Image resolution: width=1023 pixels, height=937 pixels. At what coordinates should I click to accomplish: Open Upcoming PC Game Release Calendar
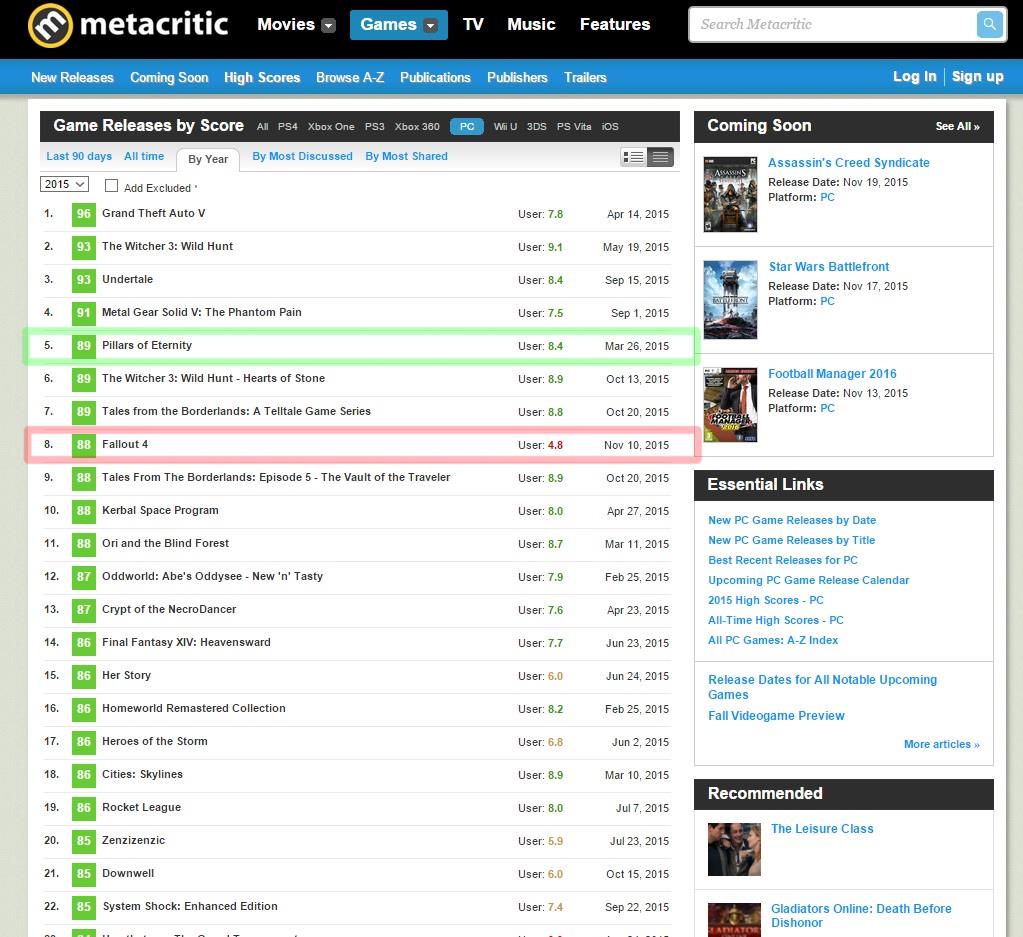click(808, 580)
